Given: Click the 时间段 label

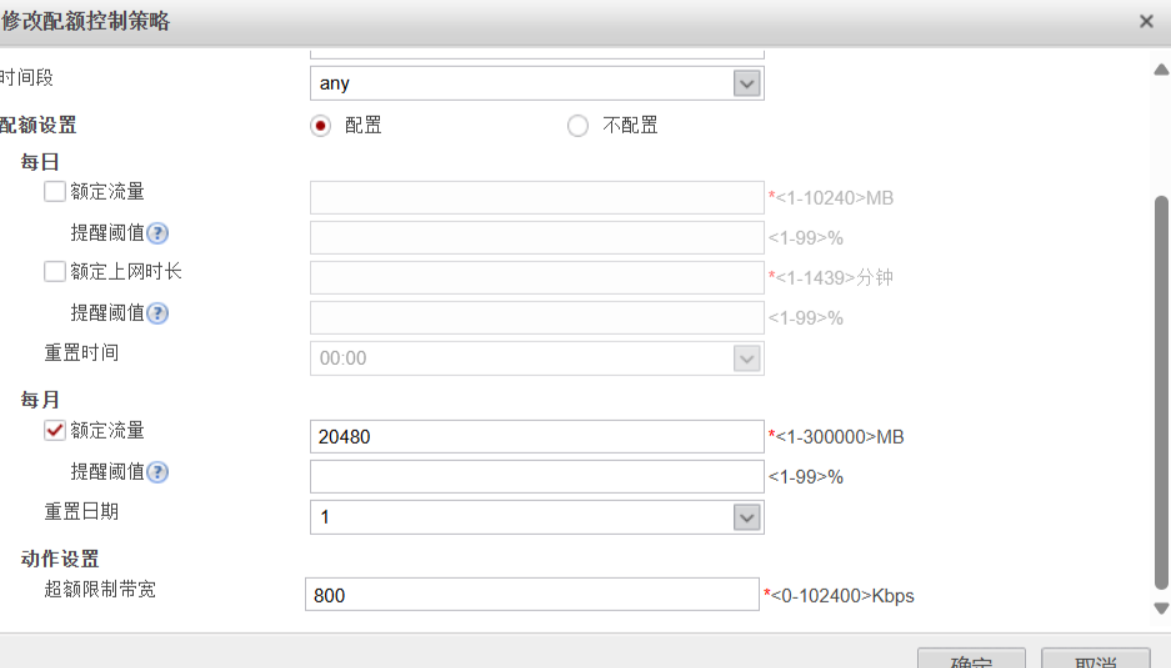Looking at the screenshot, I should coord(27,77).
